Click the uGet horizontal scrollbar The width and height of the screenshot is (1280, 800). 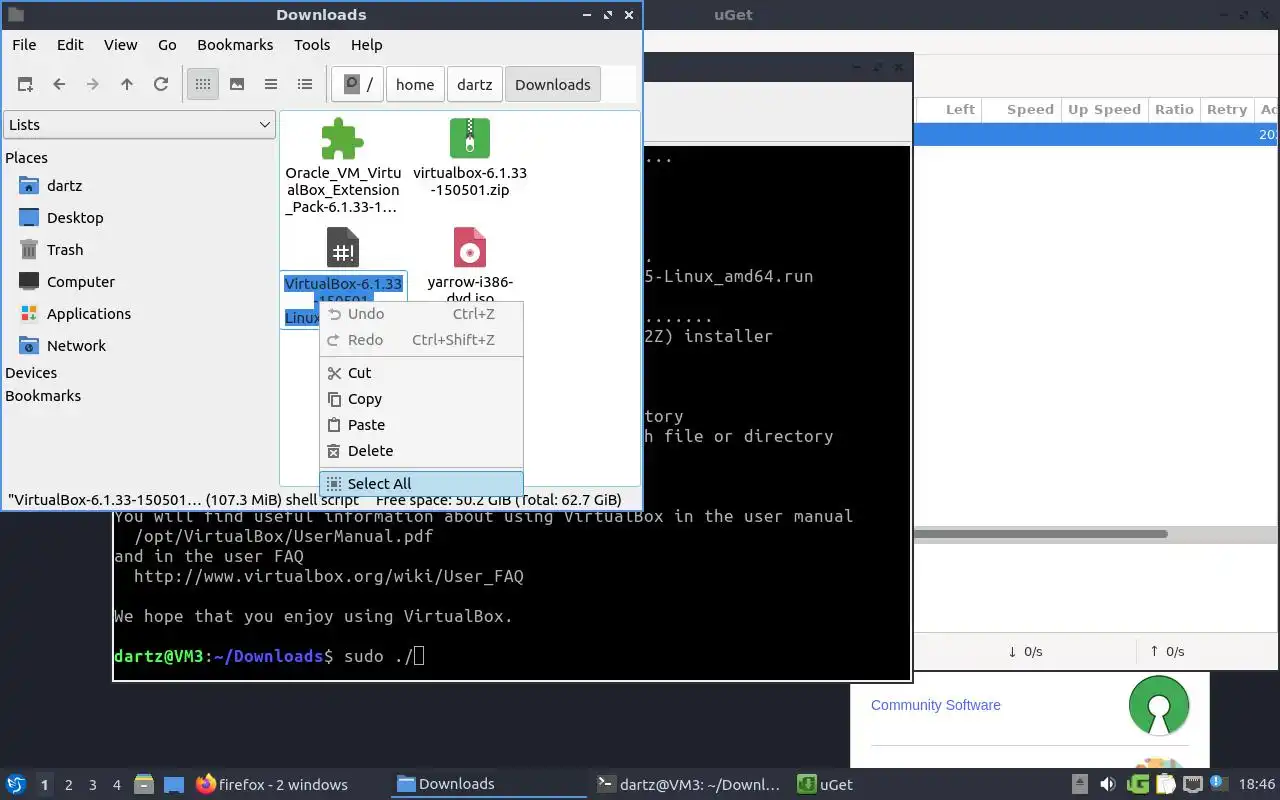click(x=1040, y=534)
